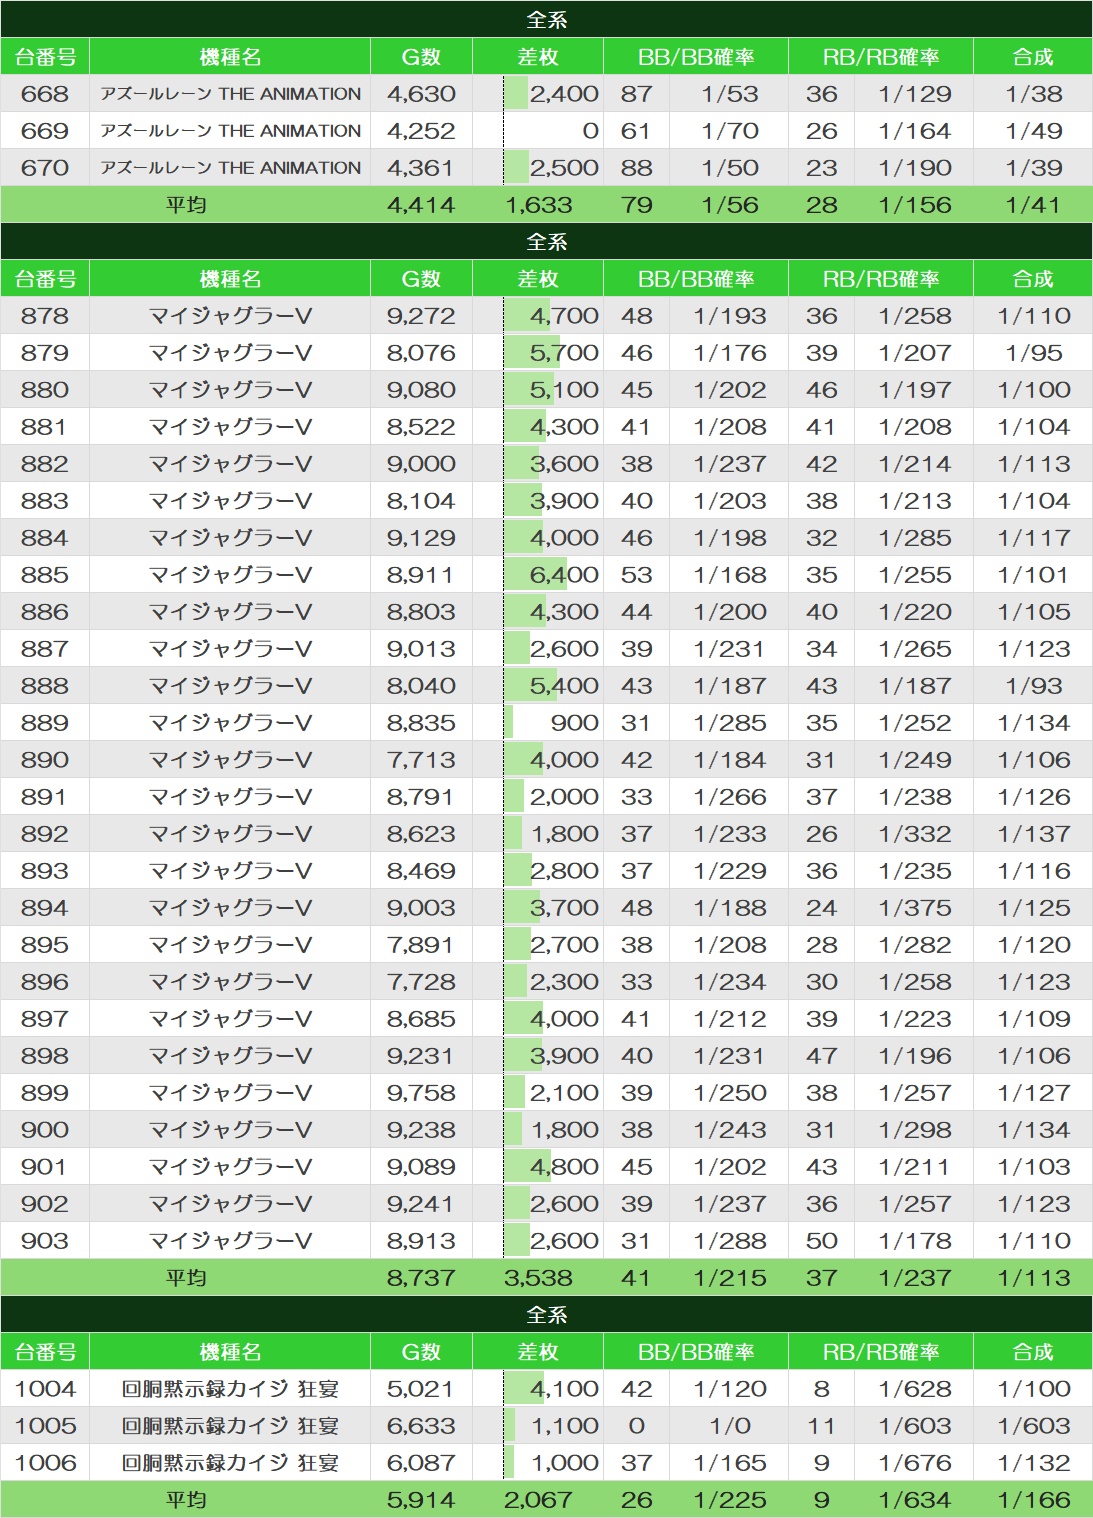Select the average 差枚 value 3,538
The image size is (1093, 1518).
(x=538, y=1278)
